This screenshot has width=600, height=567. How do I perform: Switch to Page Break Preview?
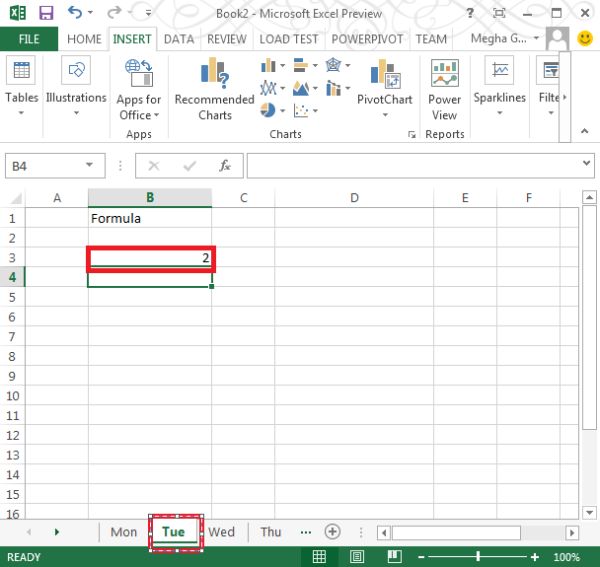click(394, 556)
